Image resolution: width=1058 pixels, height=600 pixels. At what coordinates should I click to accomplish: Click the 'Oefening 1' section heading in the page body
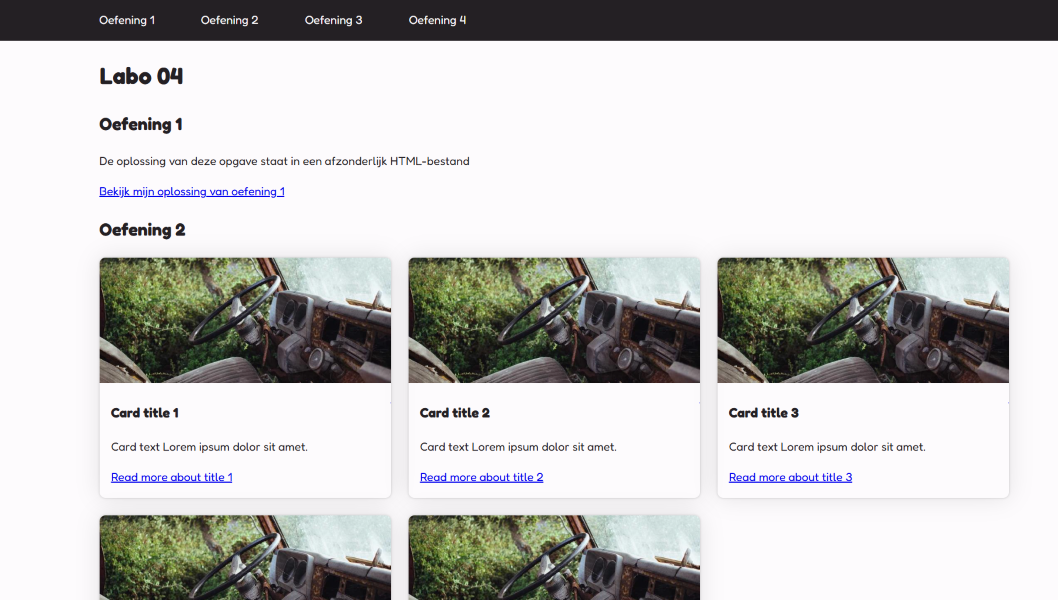pyautogui.click(x=140, y=125)
